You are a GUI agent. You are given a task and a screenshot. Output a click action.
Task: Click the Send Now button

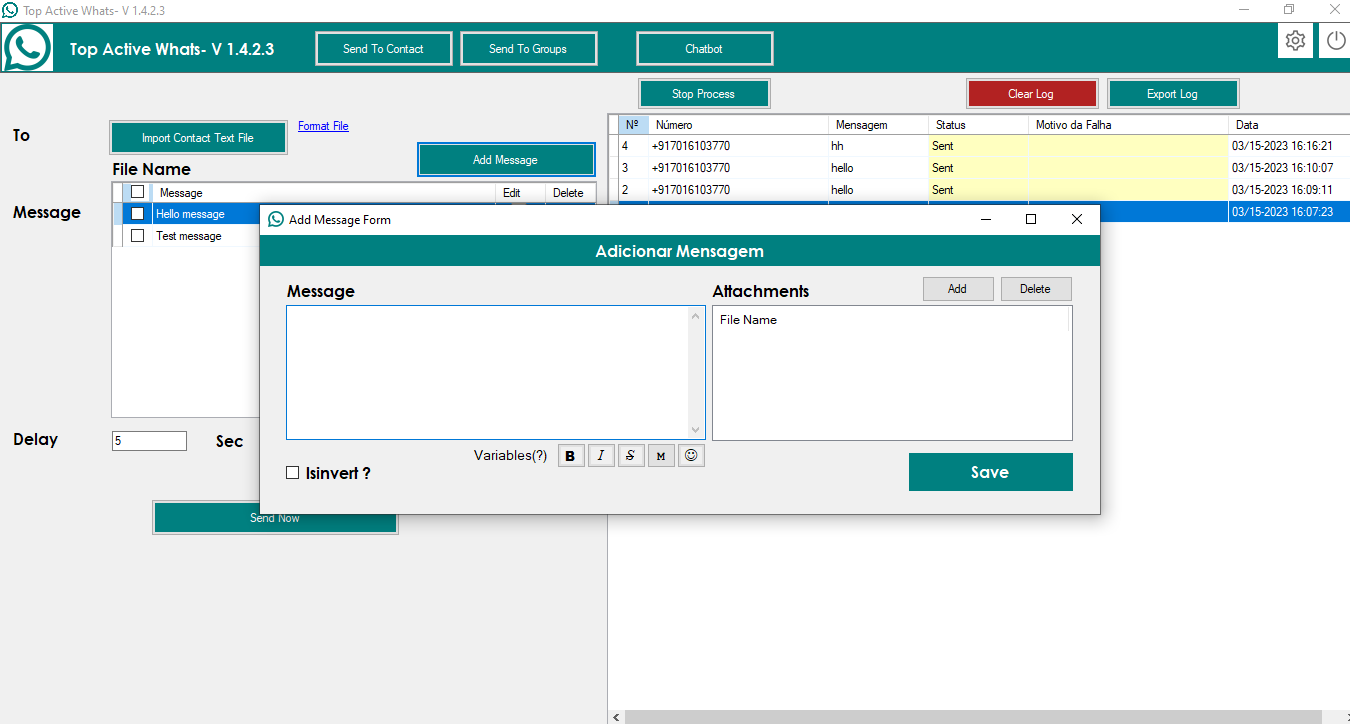pyautogui.click(x=275, y=518)
